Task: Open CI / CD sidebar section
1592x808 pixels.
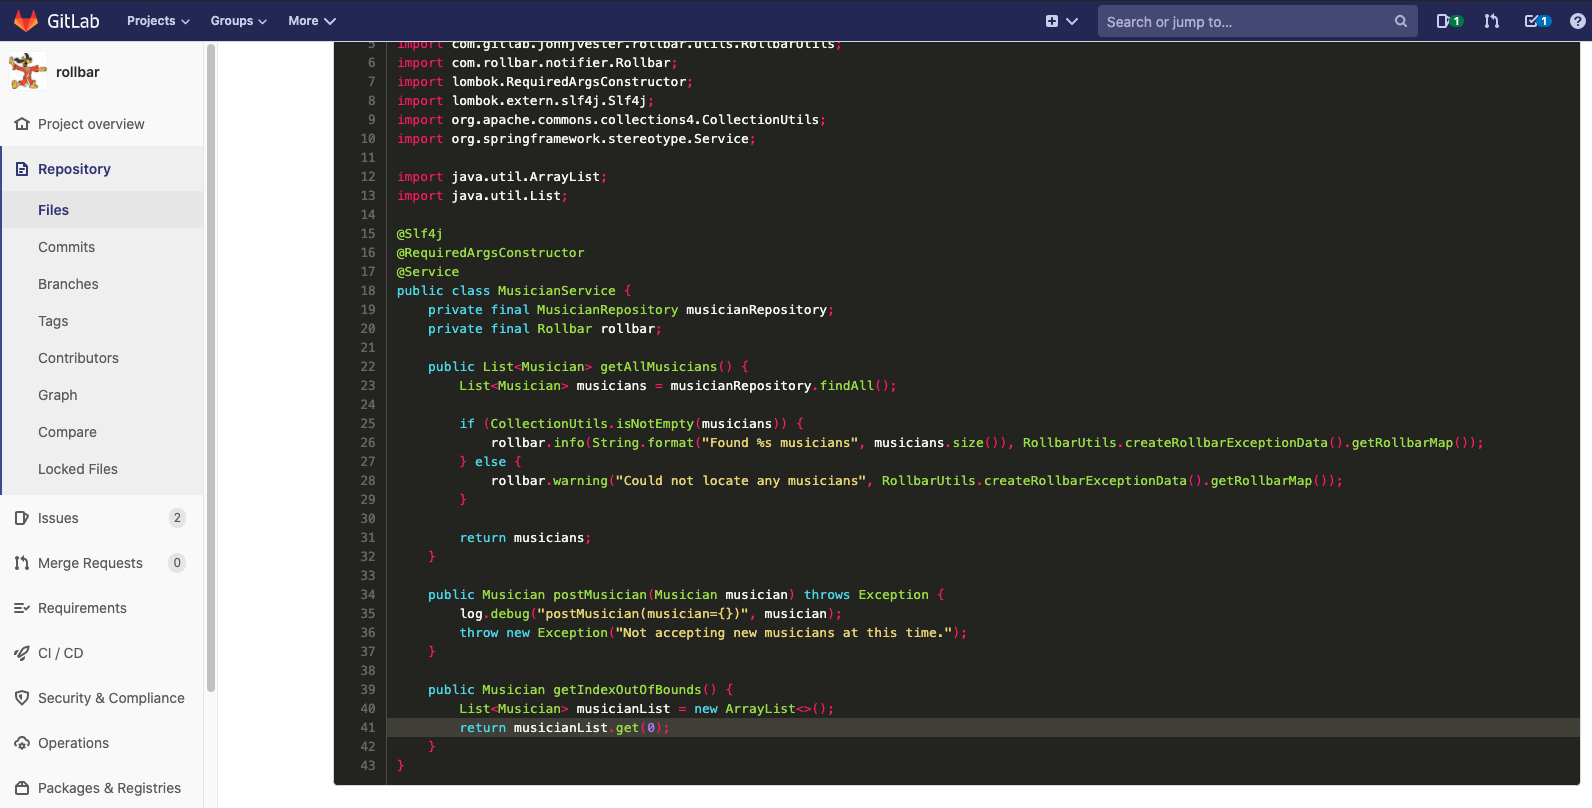Action: (60, 653)
